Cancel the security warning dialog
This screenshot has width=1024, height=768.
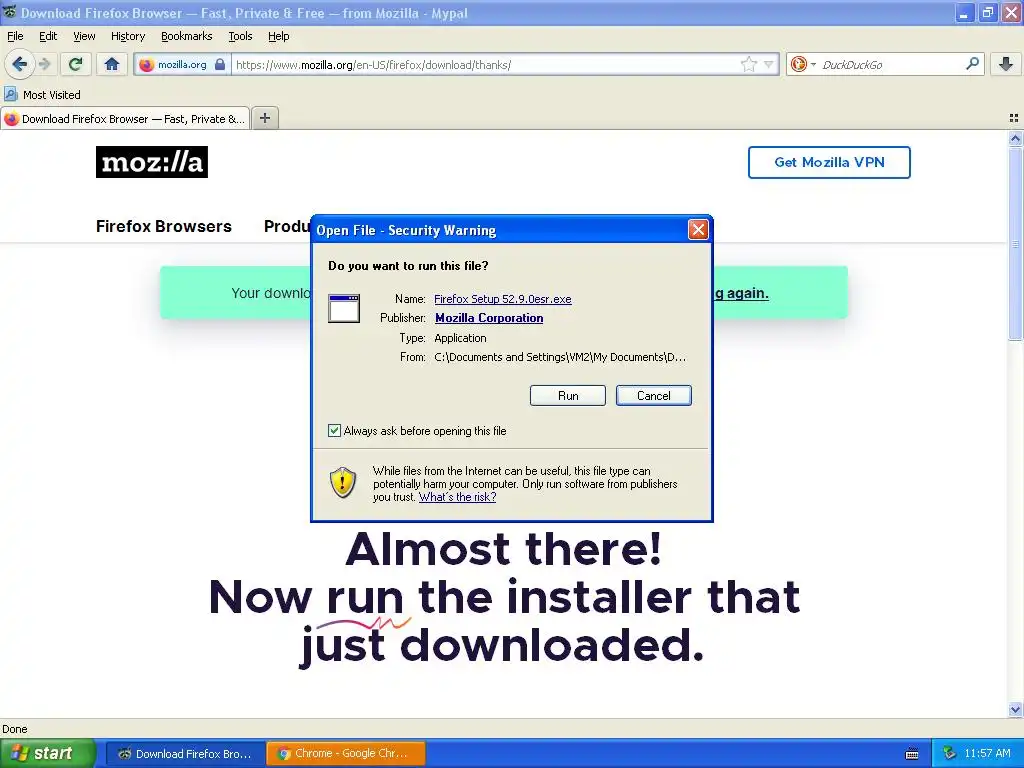coord(654,396)
